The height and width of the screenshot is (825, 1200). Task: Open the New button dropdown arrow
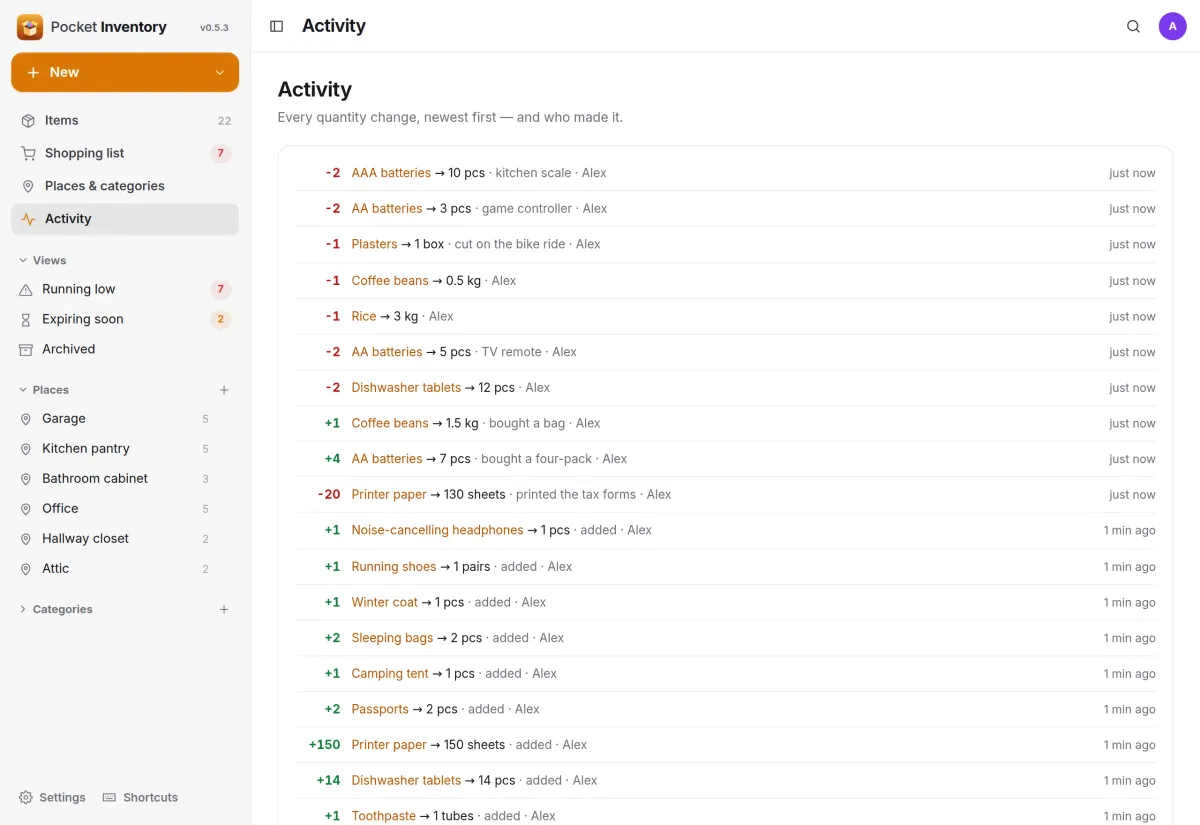click(x=220, y=73)
